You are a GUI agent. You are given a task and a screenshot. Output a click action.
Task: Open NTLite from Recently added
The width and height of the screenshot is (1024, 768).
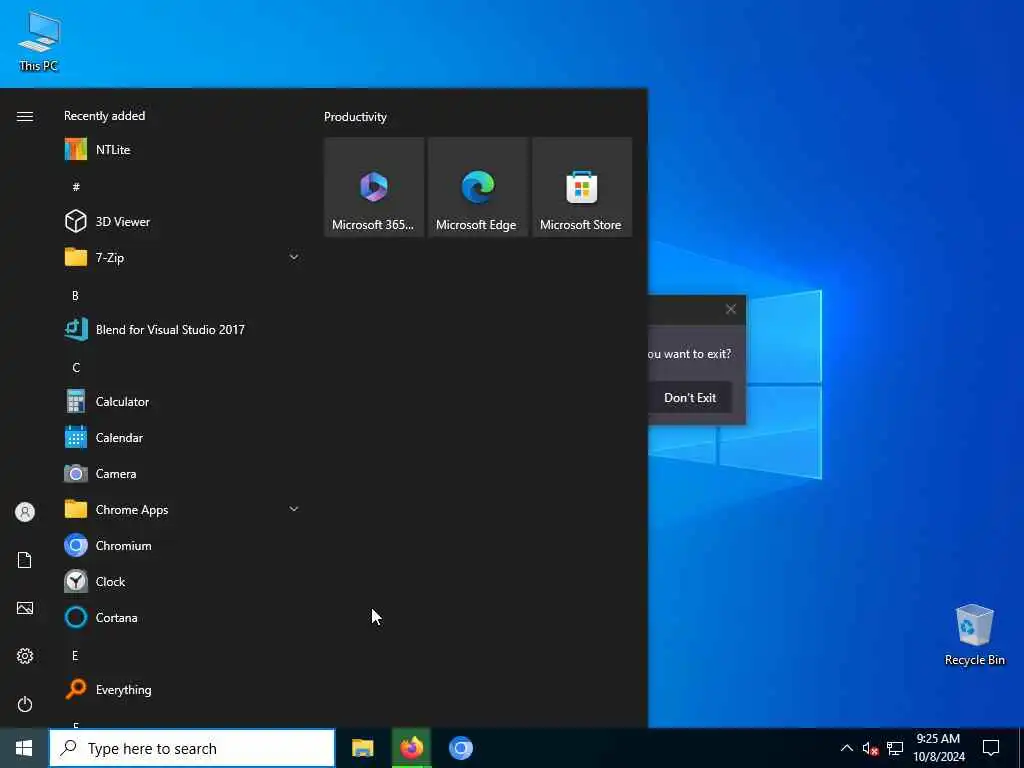[182, 150]
